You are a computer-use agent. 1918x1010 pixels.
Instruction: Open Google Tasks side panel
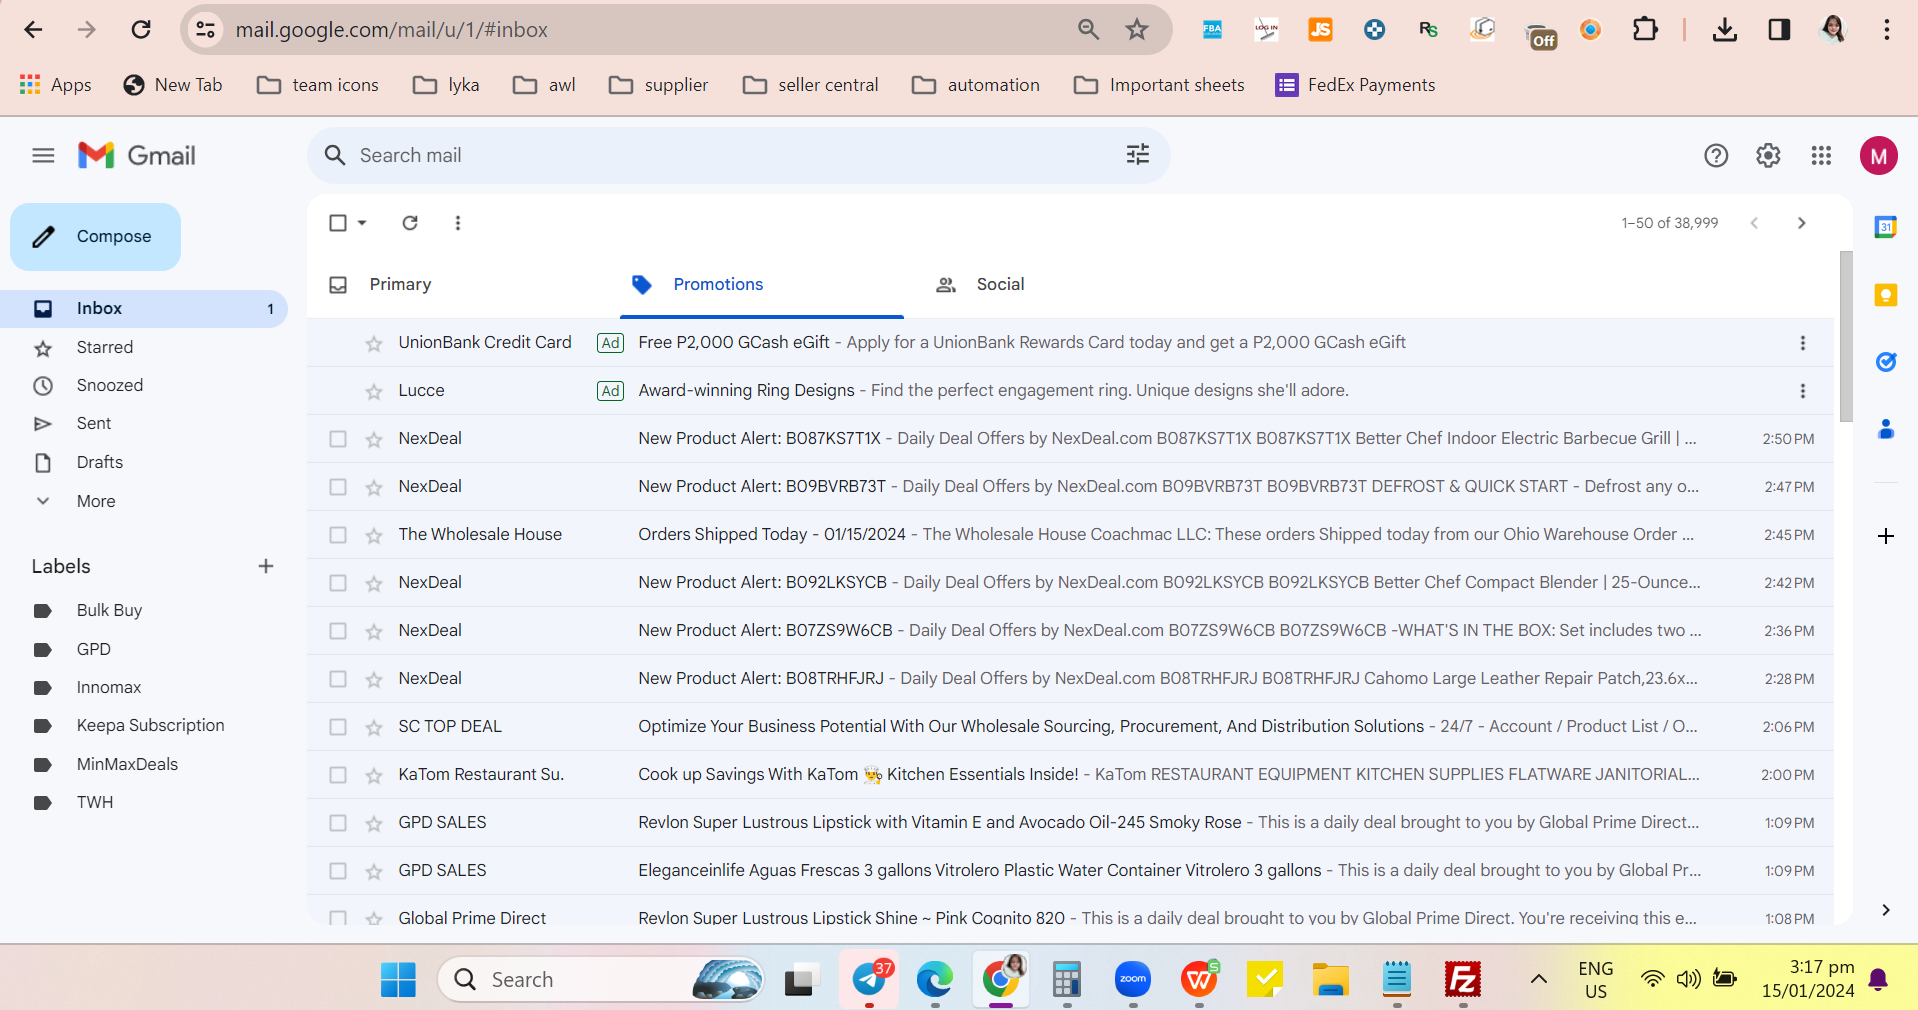(1885, 362)
